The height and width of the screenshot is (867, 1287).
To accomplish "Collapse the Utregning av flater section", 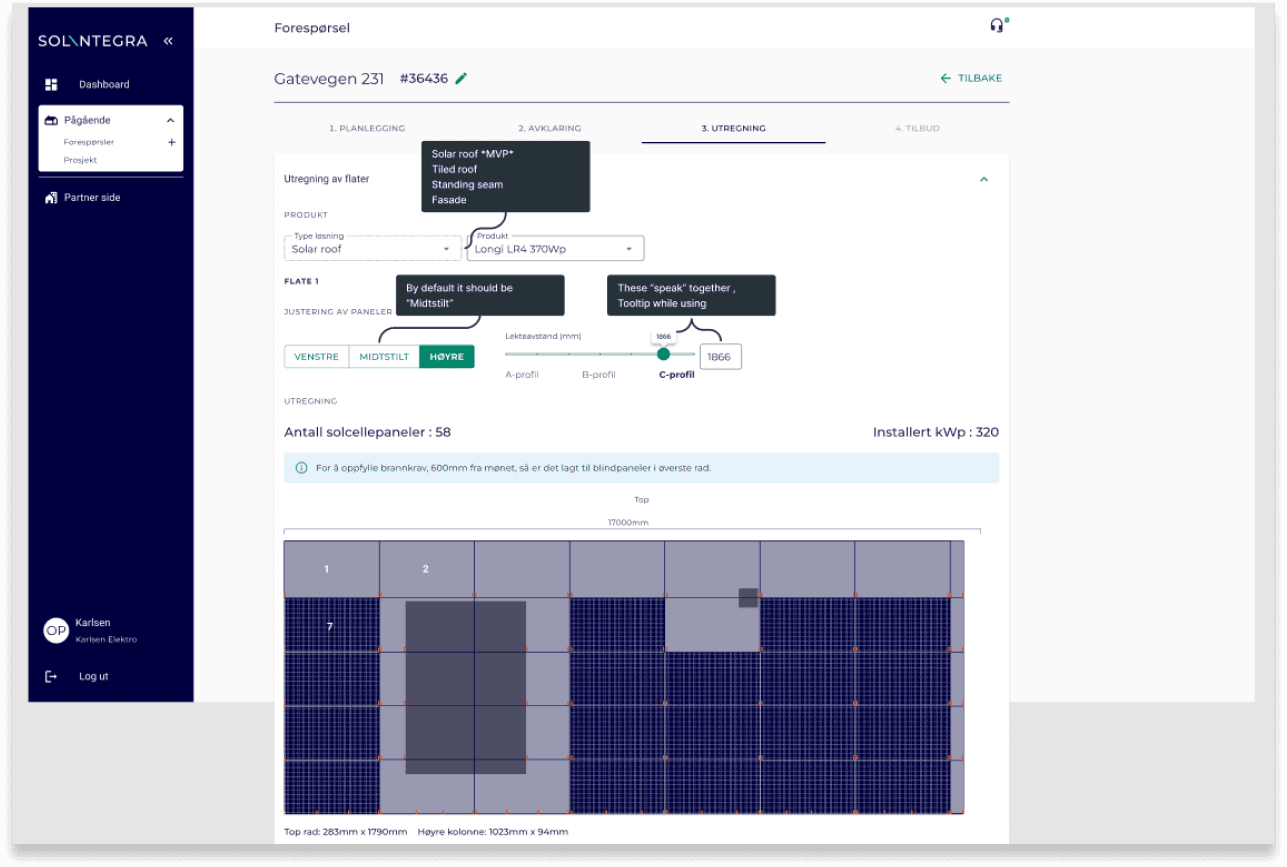I will tap(983, 179).
